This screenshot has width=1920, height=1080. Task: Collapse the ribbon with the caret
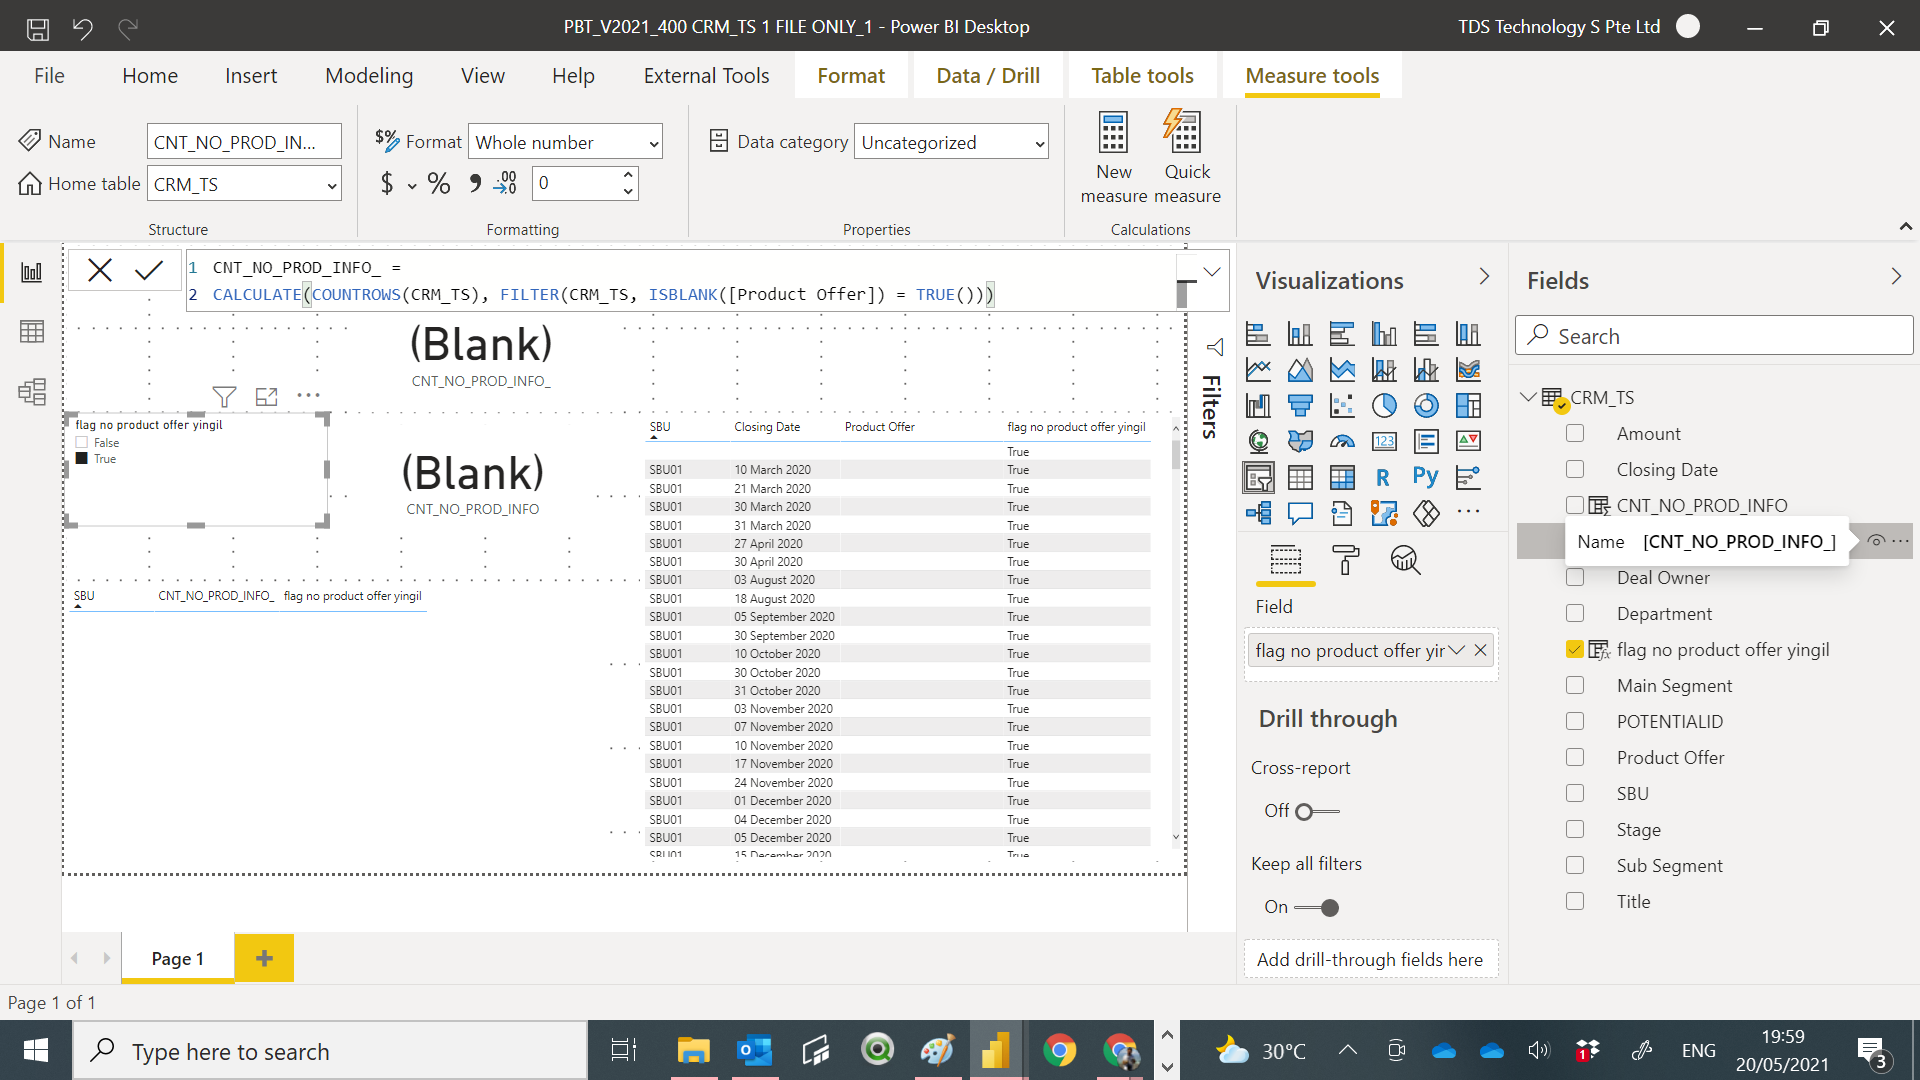pos(1906,228)
